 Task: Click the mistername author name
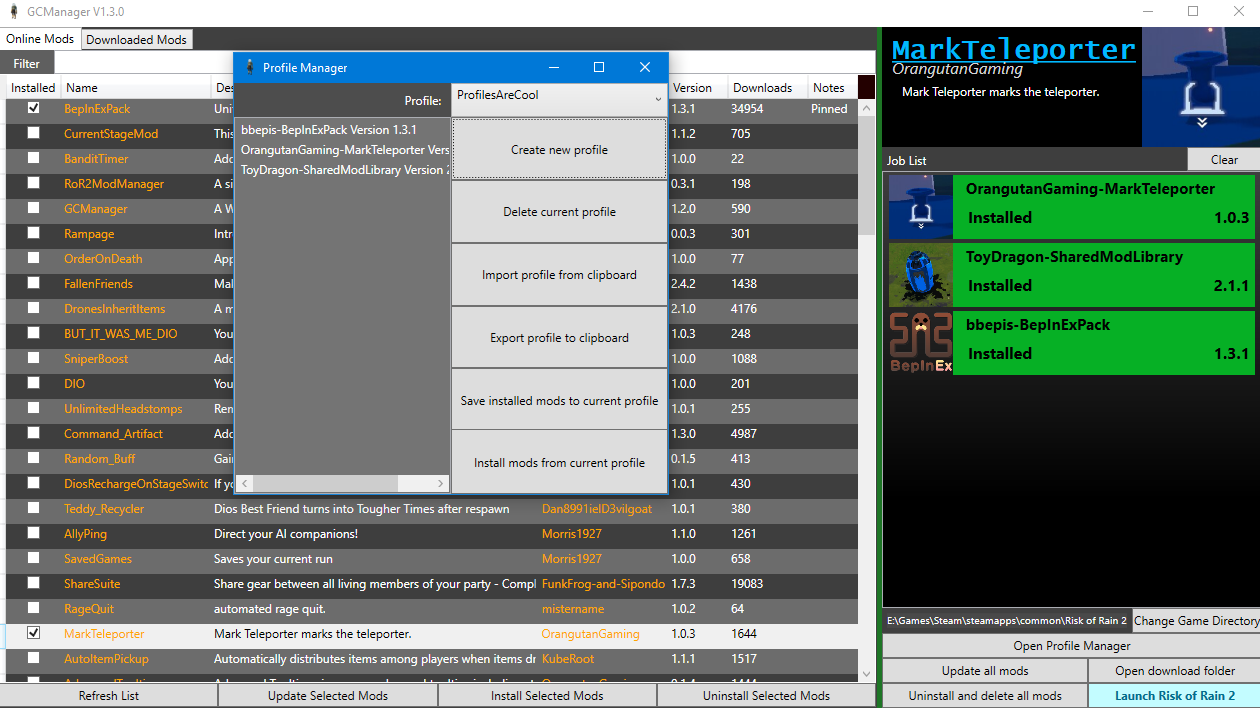pos(573,609)
